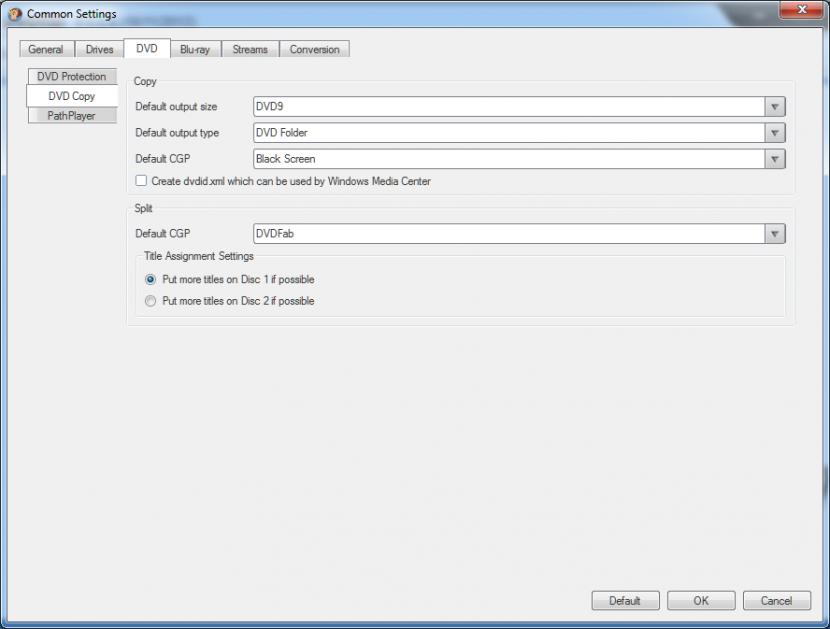This screenshot has height=629, width=830.
Task: Select the DVD Protection side tab
Action: (72, 76)
